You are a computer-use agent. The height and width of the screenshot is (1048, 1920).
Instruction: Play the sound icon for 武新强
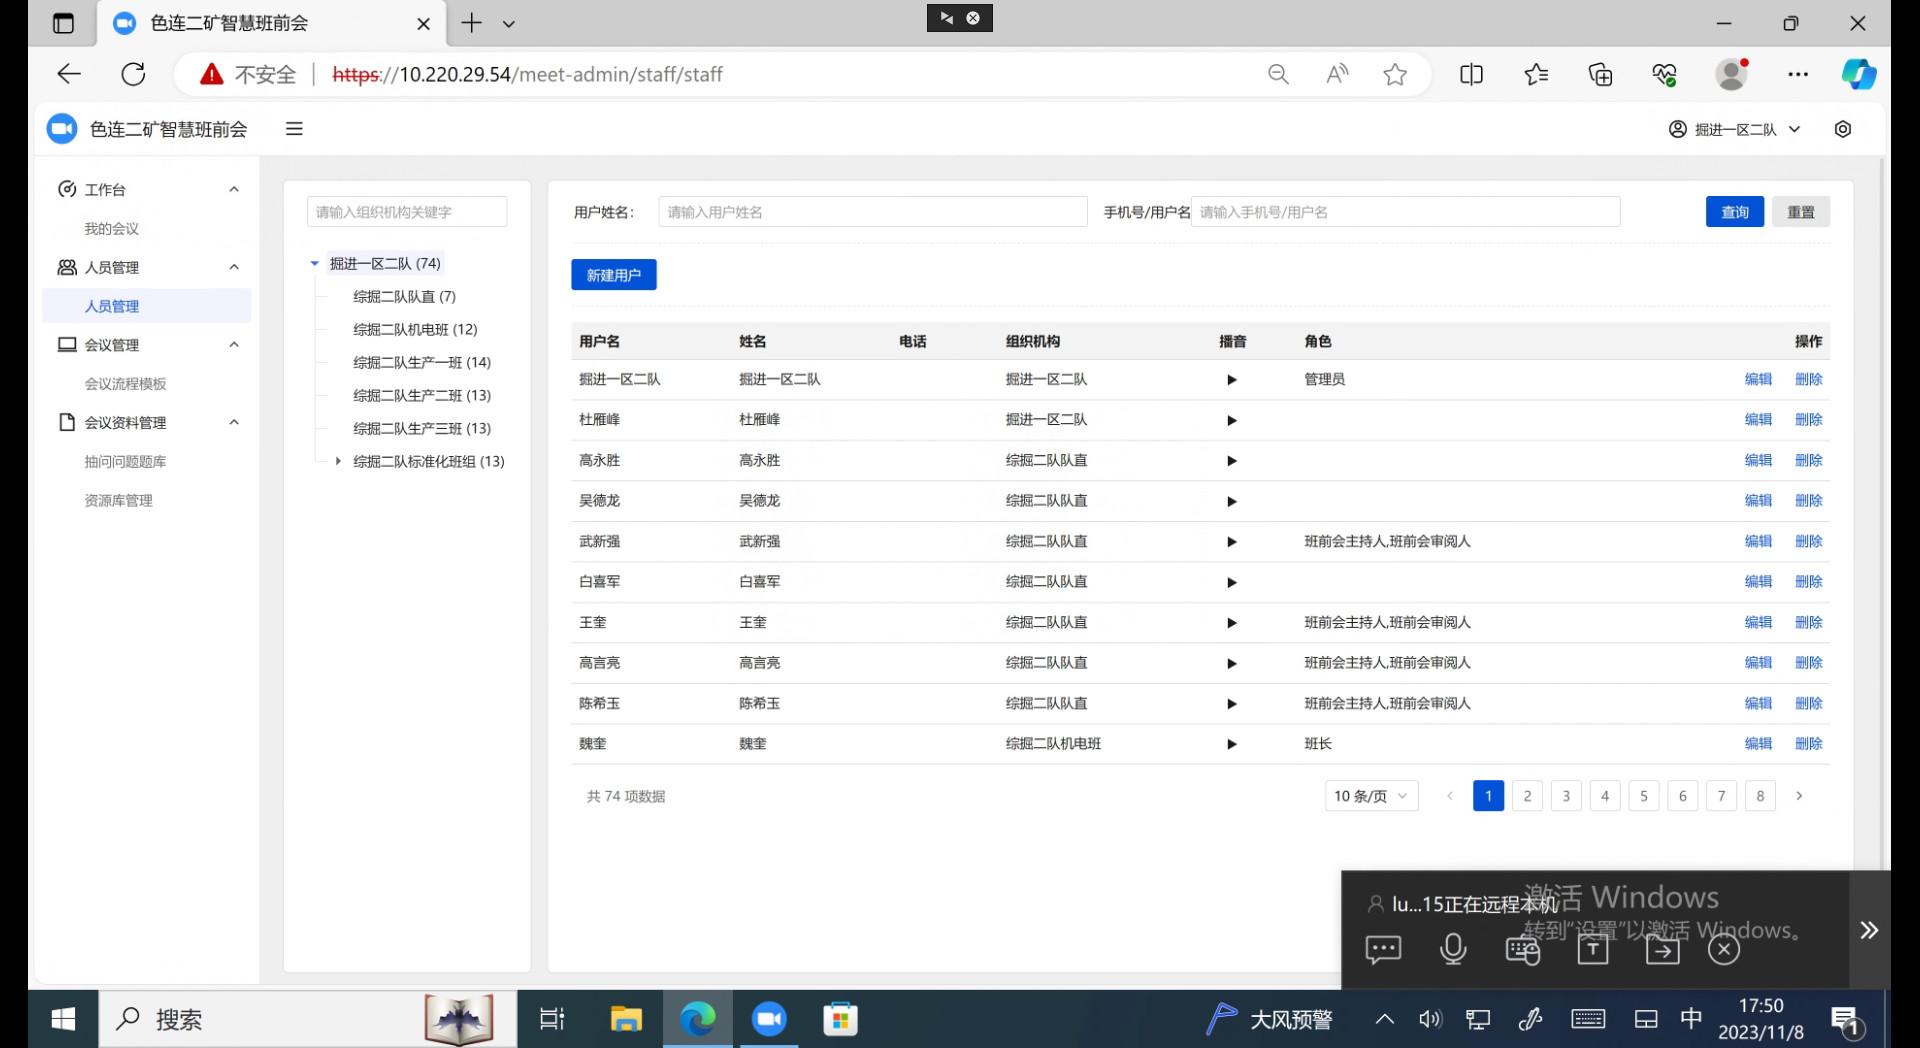[1232, 542]
